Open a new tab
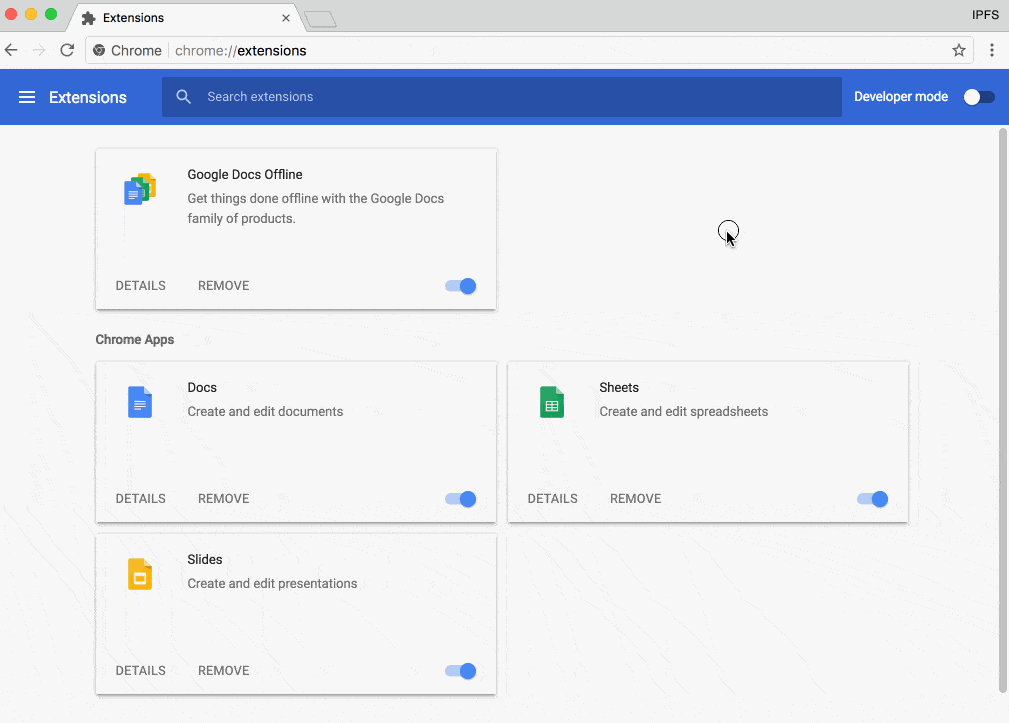Screen dimensions: 1009x723 click(x=320, y=19)
